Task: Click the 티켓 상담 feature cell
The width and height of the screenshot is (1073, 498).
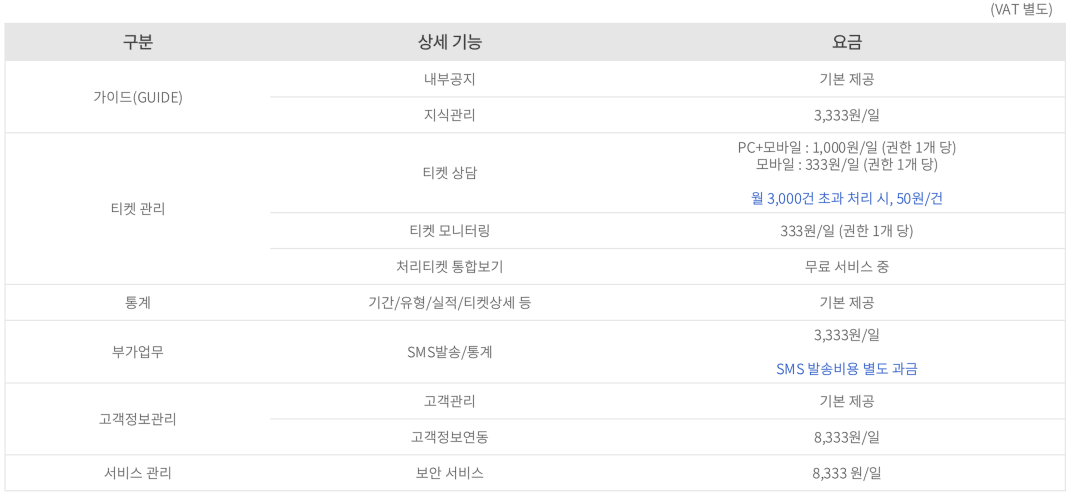Action: point(450,173)
